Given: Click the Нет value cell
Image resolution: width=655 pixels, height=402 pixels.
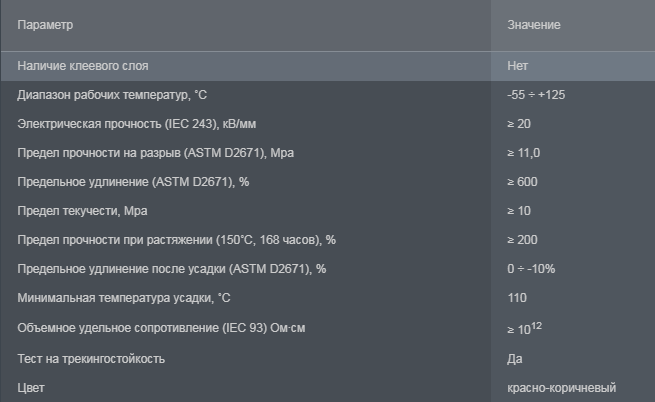Looking at the screenshot, I should click(517, 66).
